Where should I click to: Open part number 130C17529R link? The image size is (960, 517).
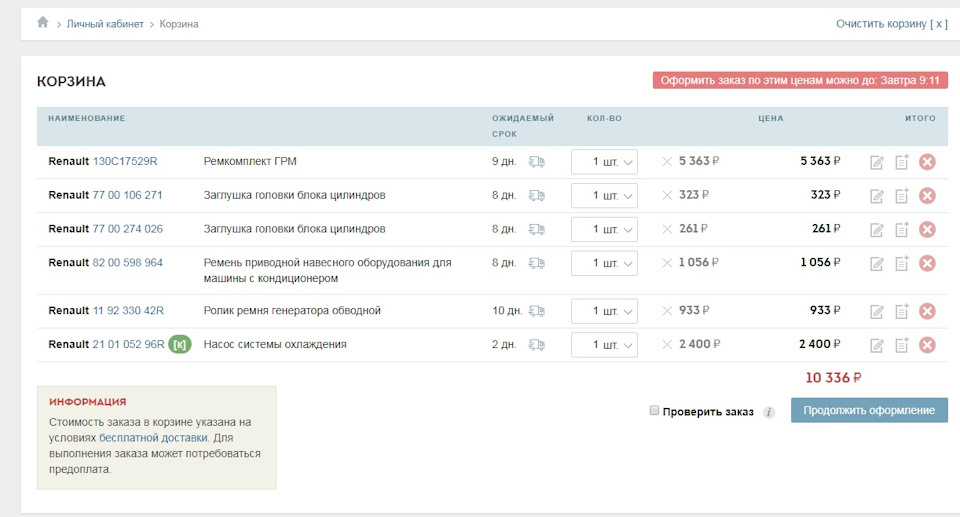pos(125,161)
